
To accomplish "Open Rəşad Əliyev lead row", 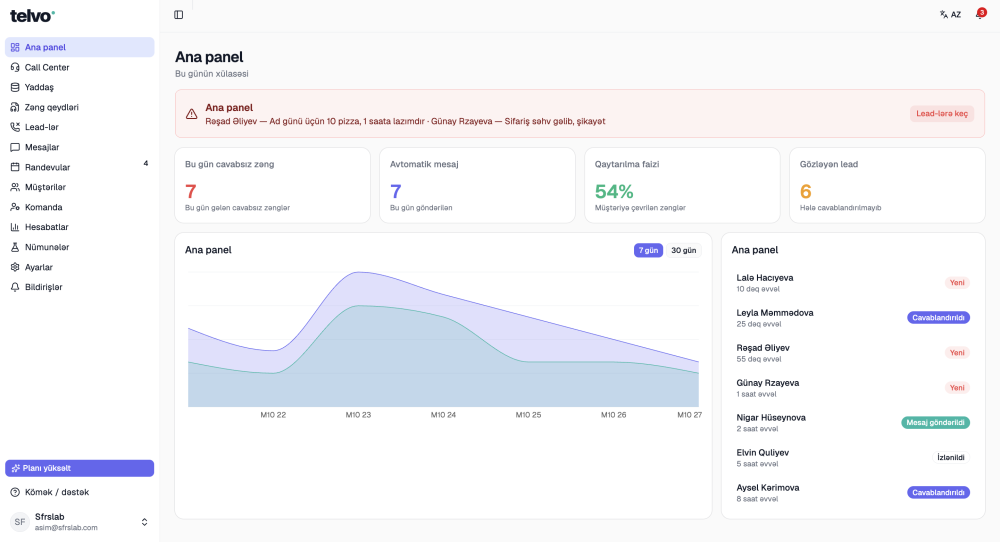I will [x=853, y=353].
